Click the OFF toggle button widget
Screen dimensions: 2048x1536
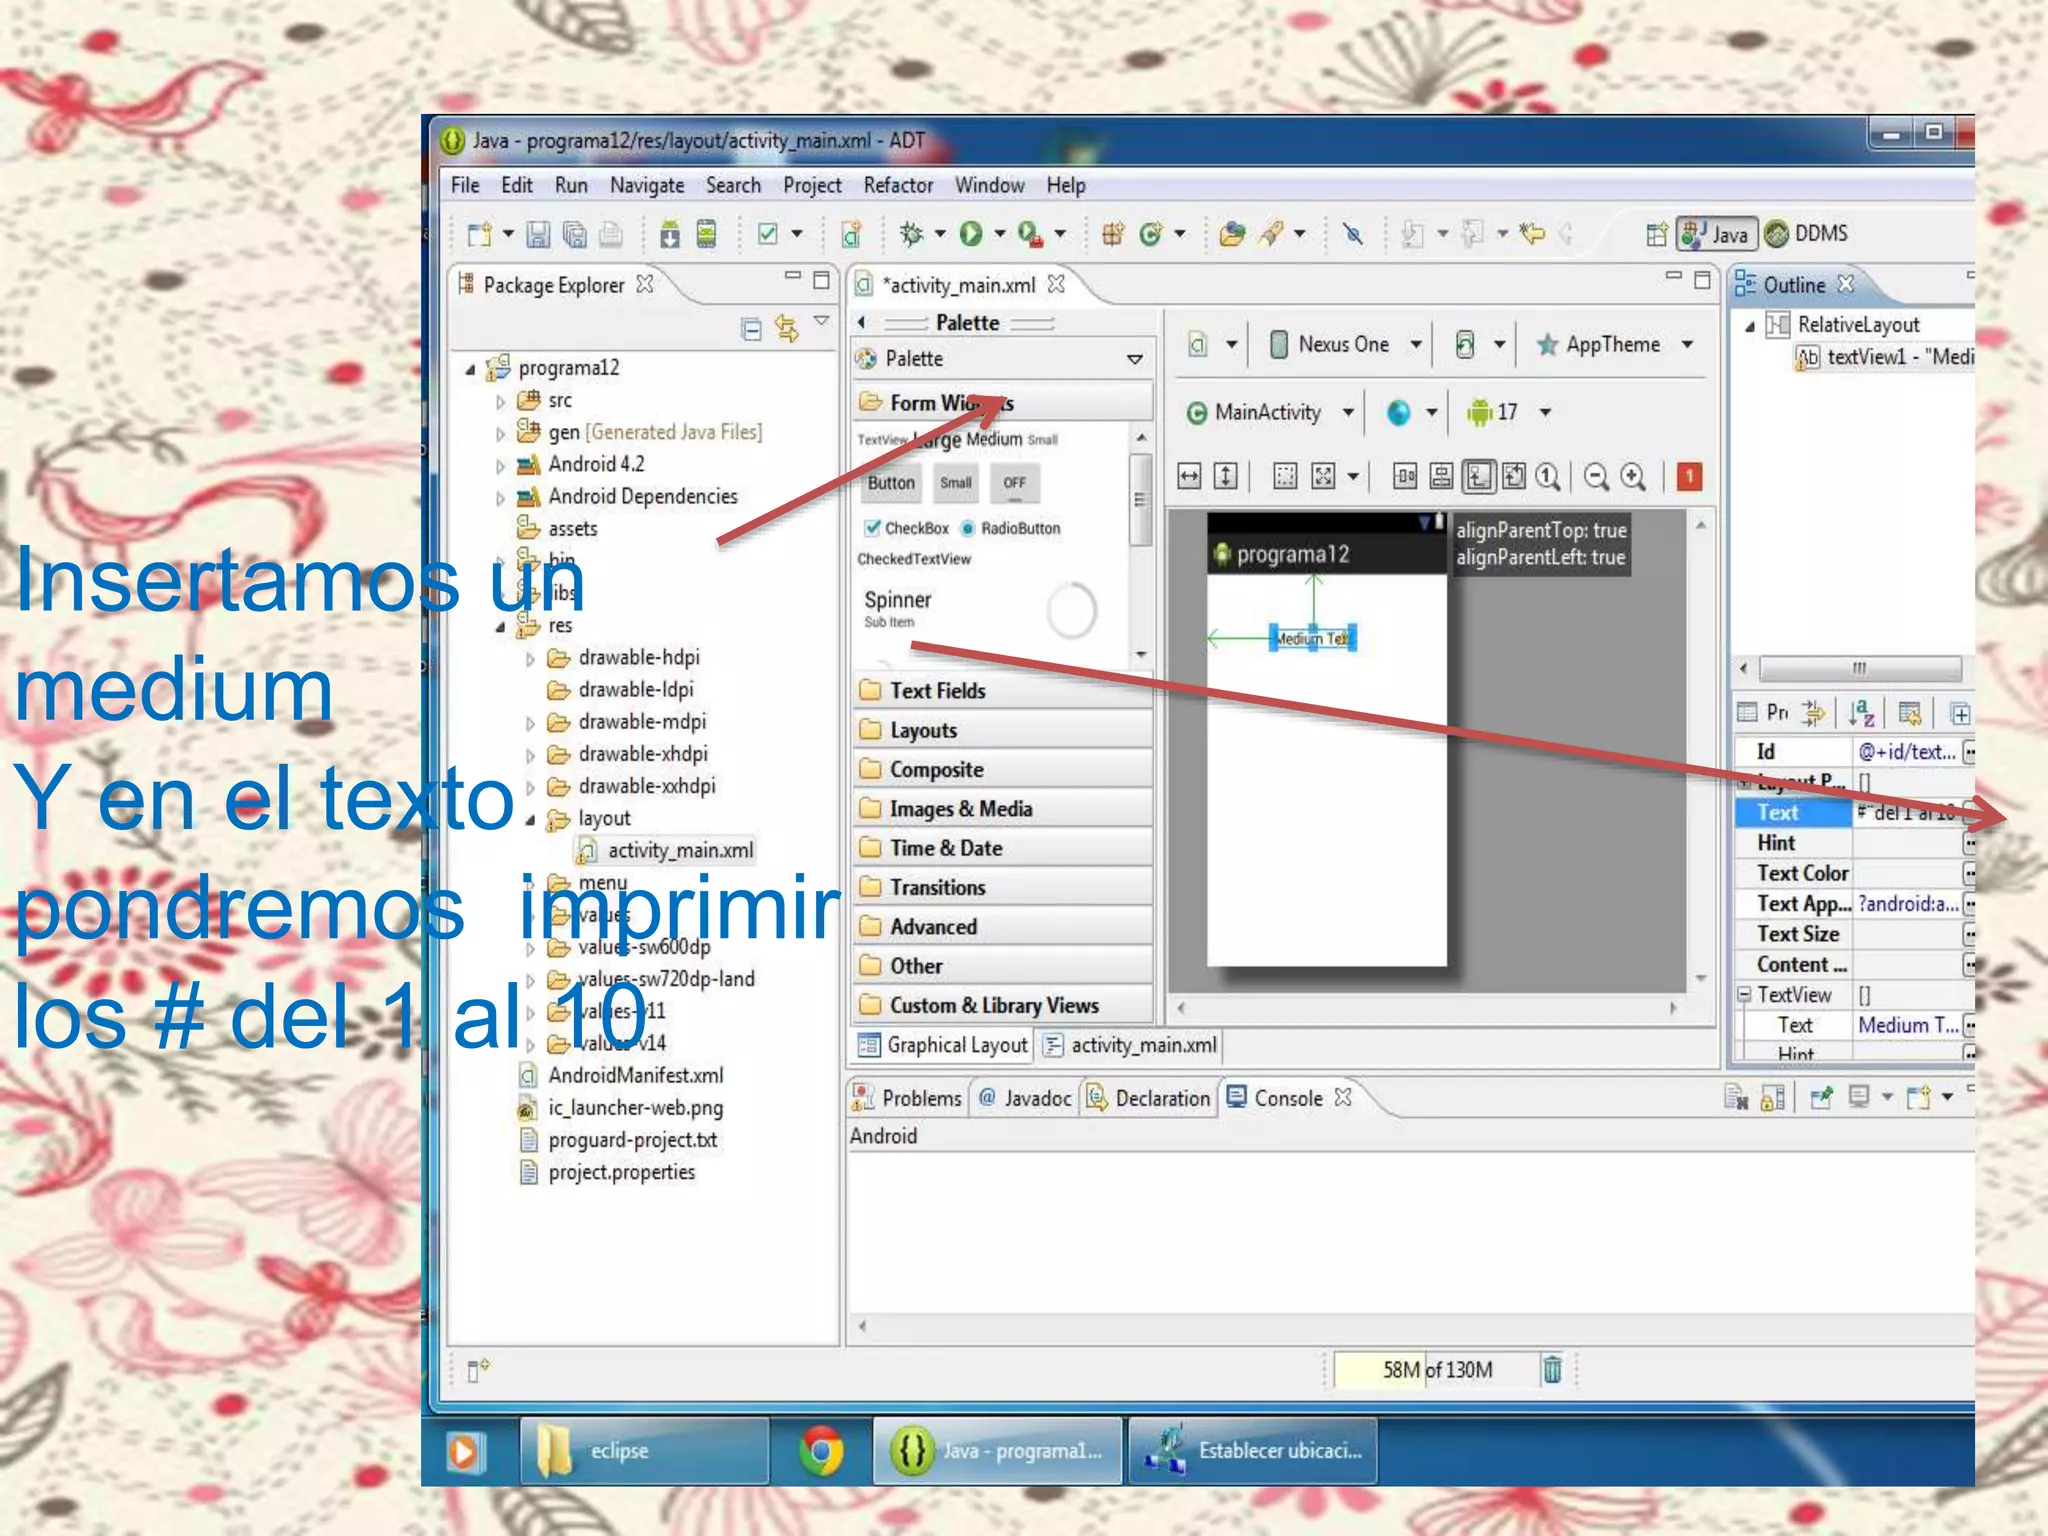1014,483
